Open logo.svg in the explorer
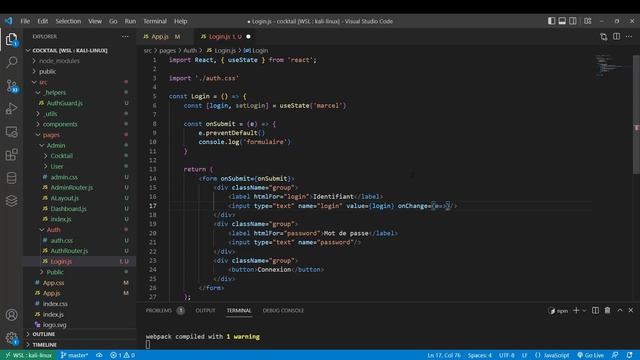Screen dimensions: 640x360 pyautogui.click(x=55, y=325)
